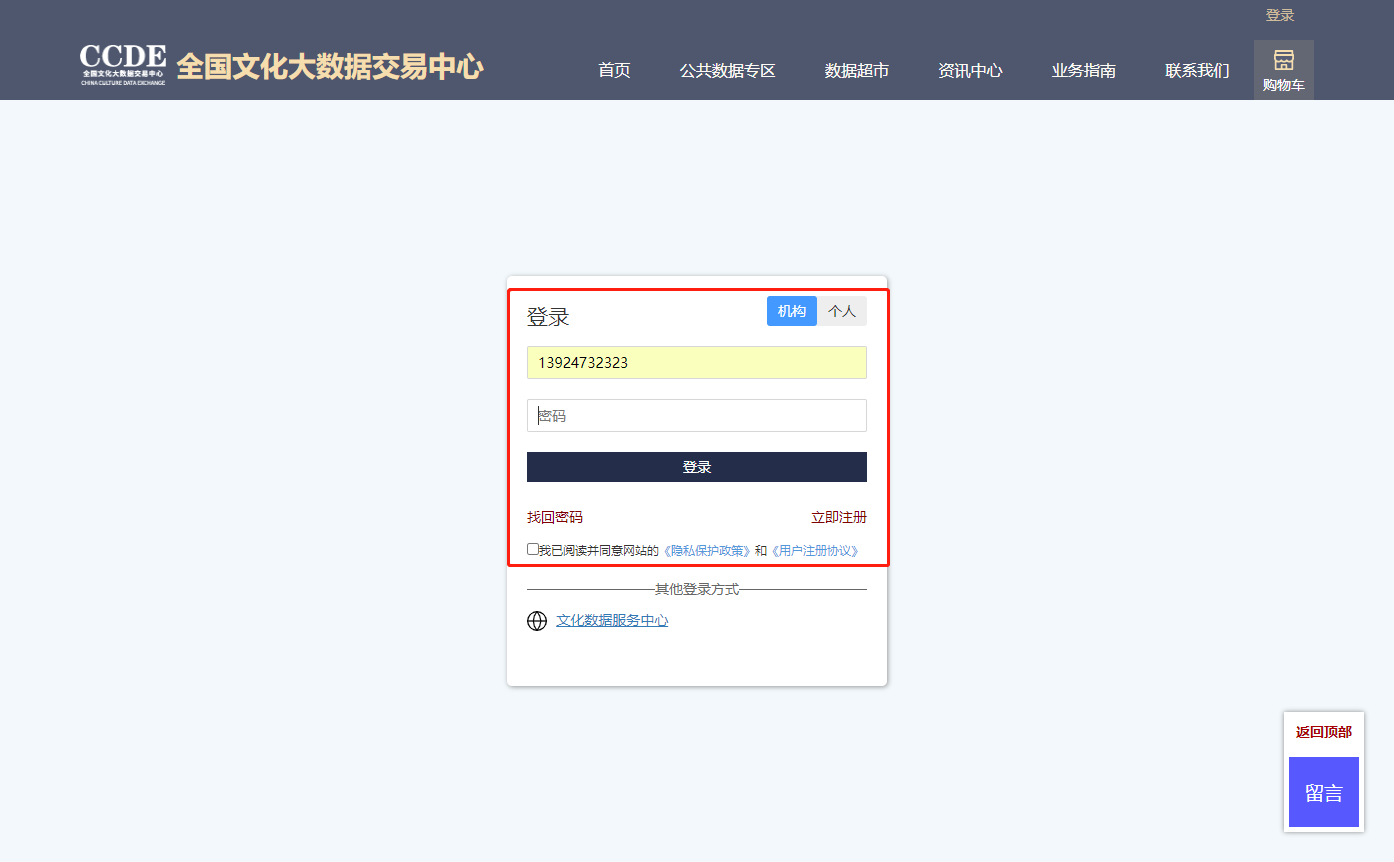This screenshot has height=862, width=1394.
Task: Switch to 个人 login type
Action: point(842,311)
